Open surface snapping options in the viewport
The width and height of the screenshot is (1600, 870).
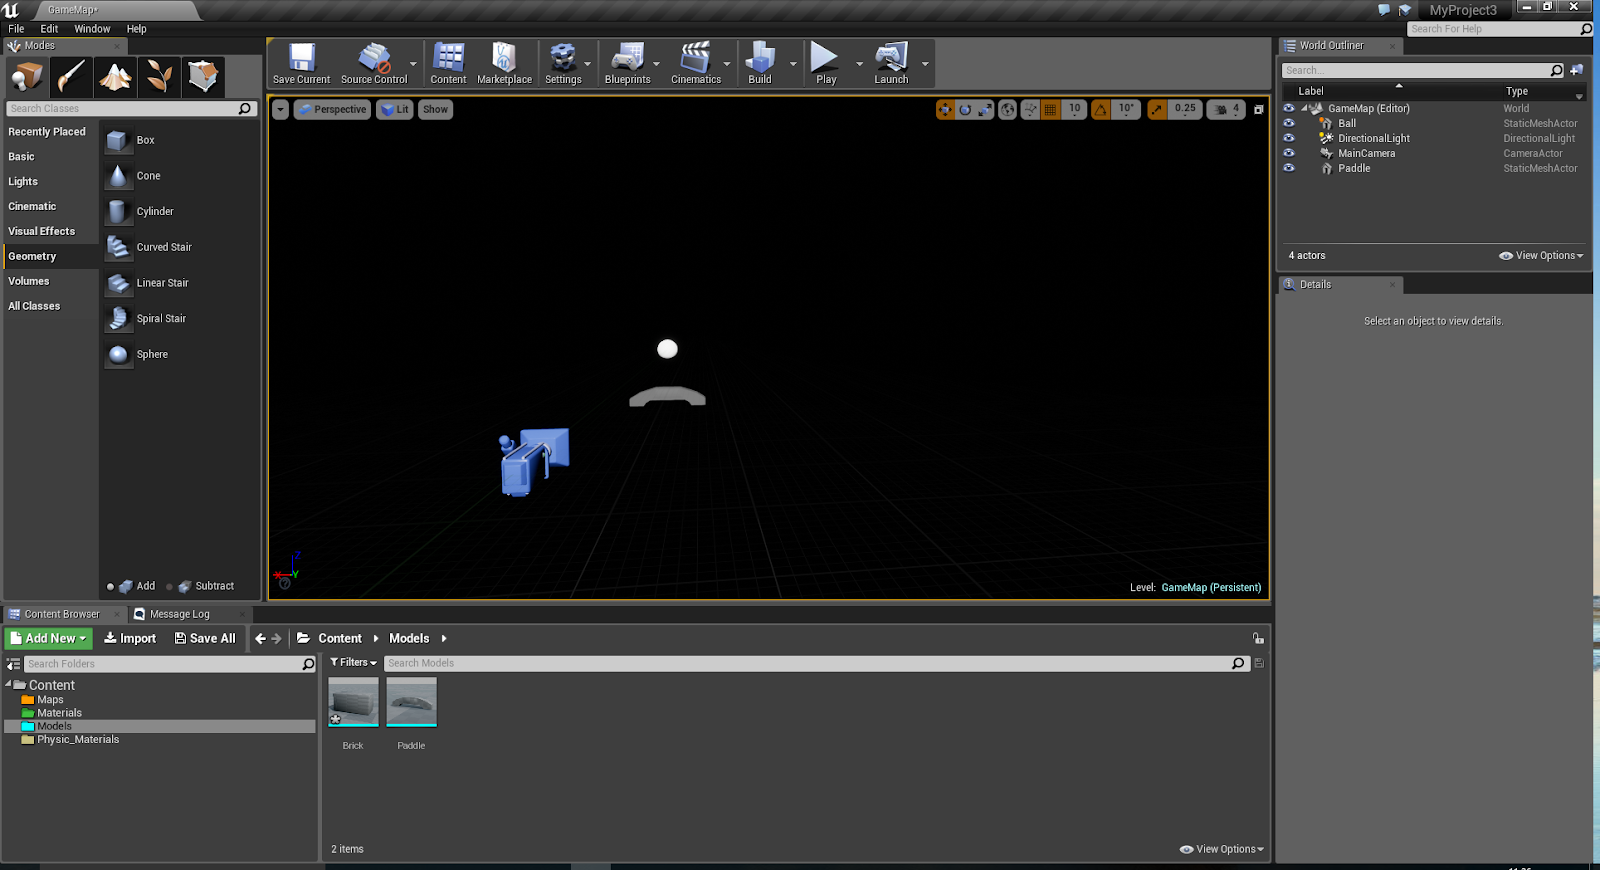(1030, 110)
